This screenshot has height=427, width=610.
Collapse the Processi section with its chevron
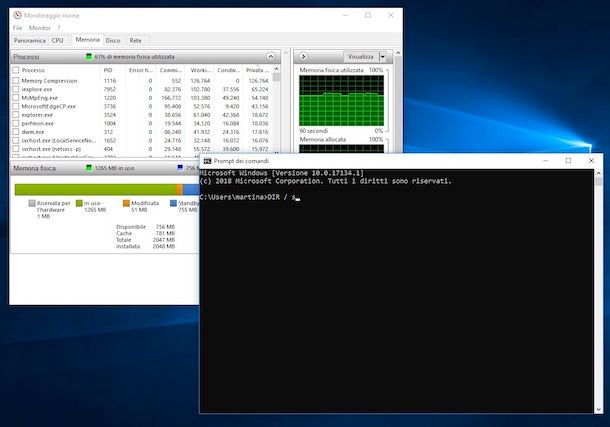(x=270, y=57)
